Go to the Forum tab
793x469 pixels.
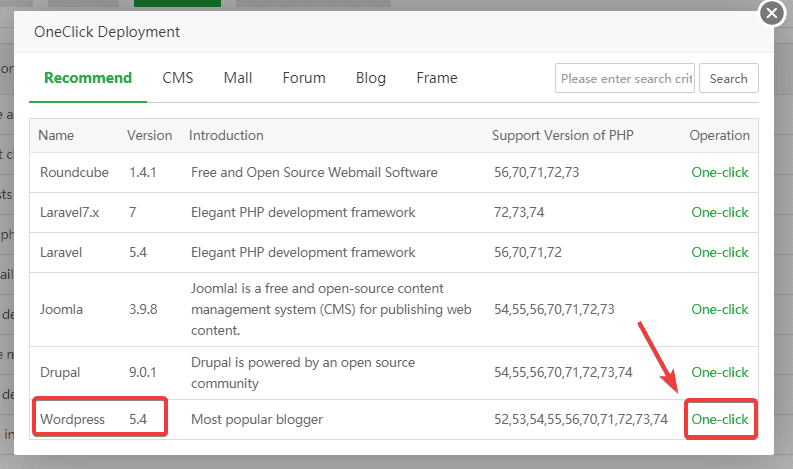click(x=304, y=78)
